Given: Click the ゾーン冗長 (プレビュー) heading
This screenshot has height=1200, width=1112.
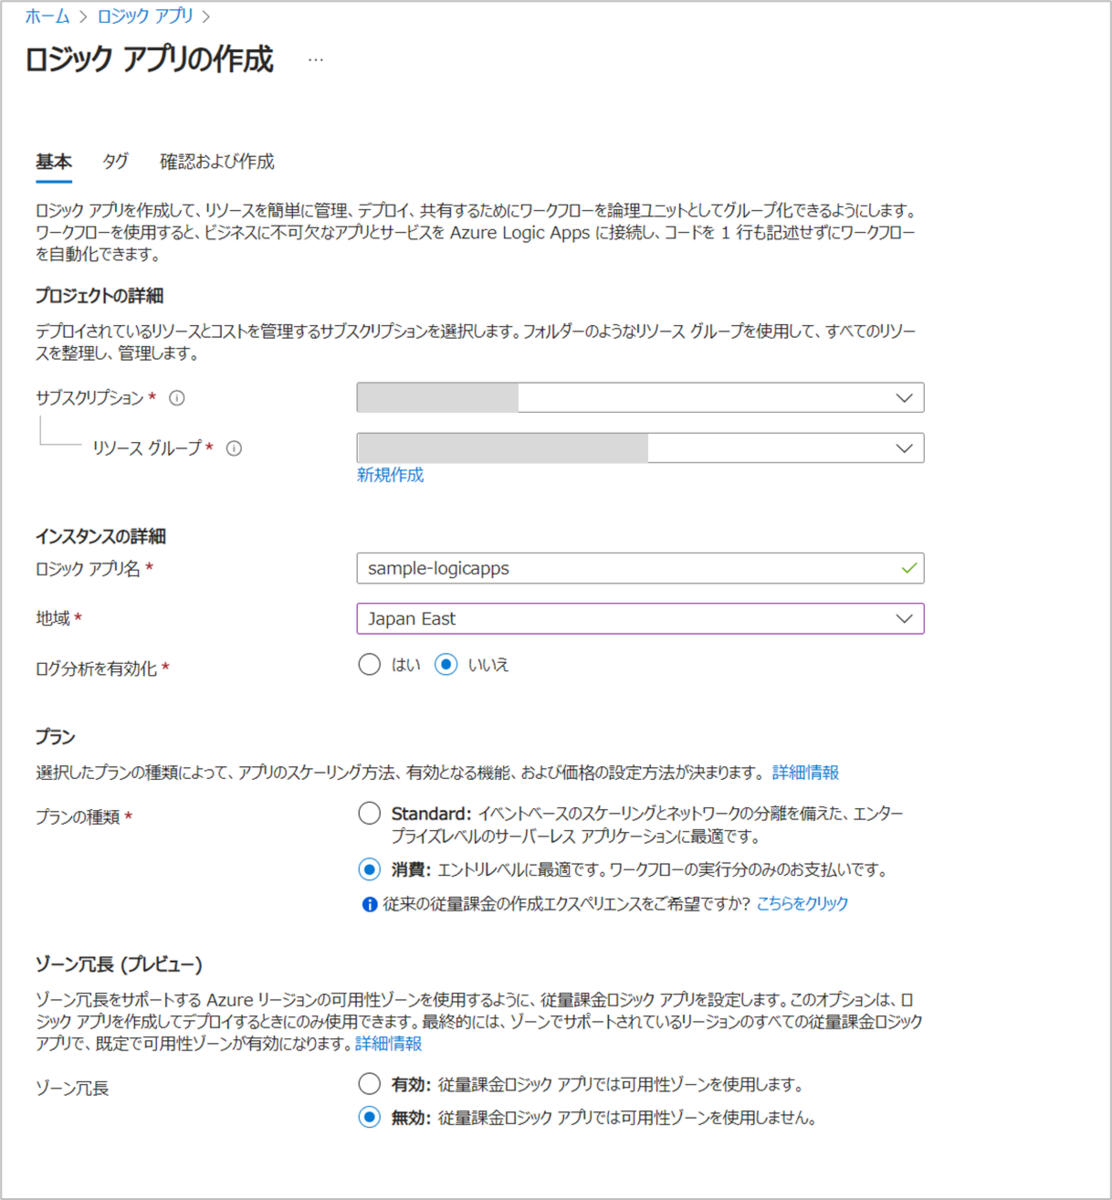Looking at the screenshot, I should point(119,965).
